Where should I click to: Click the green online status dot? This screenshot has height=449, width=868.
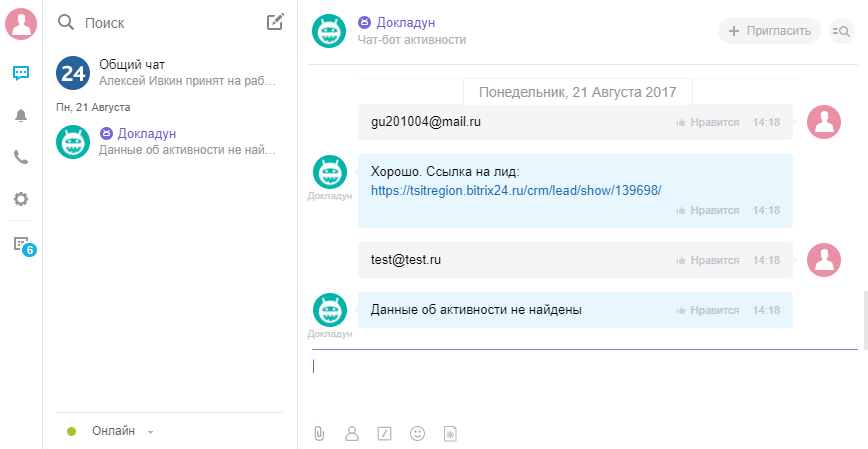click(x=71, y=431)
